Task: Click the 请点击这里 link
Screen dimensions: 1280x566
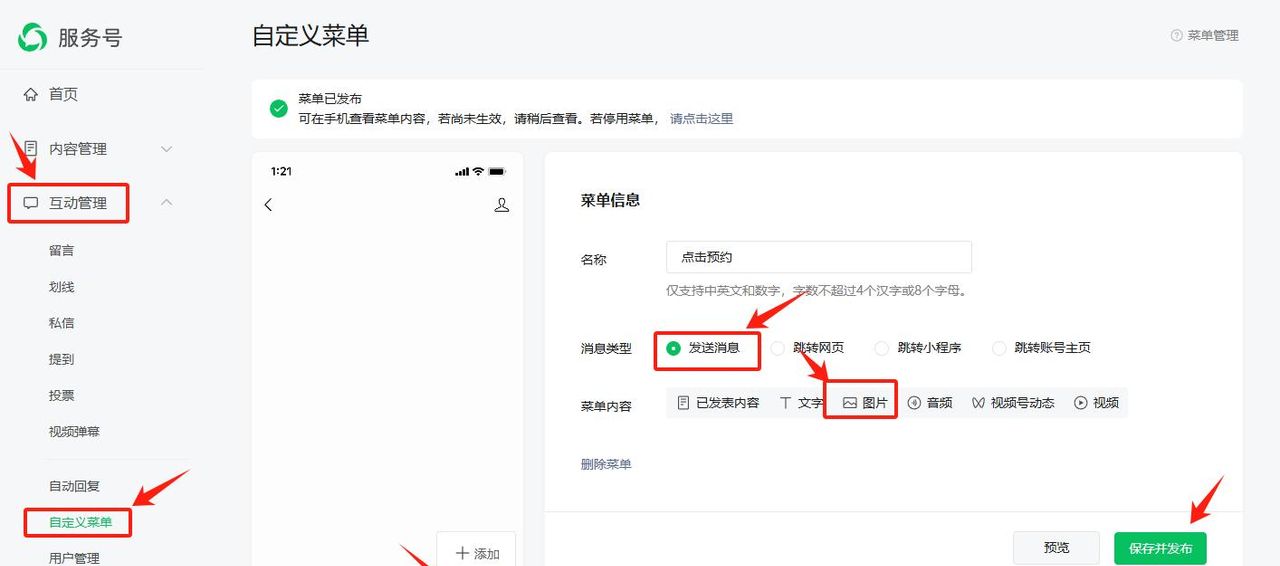Action: point(701,118)
